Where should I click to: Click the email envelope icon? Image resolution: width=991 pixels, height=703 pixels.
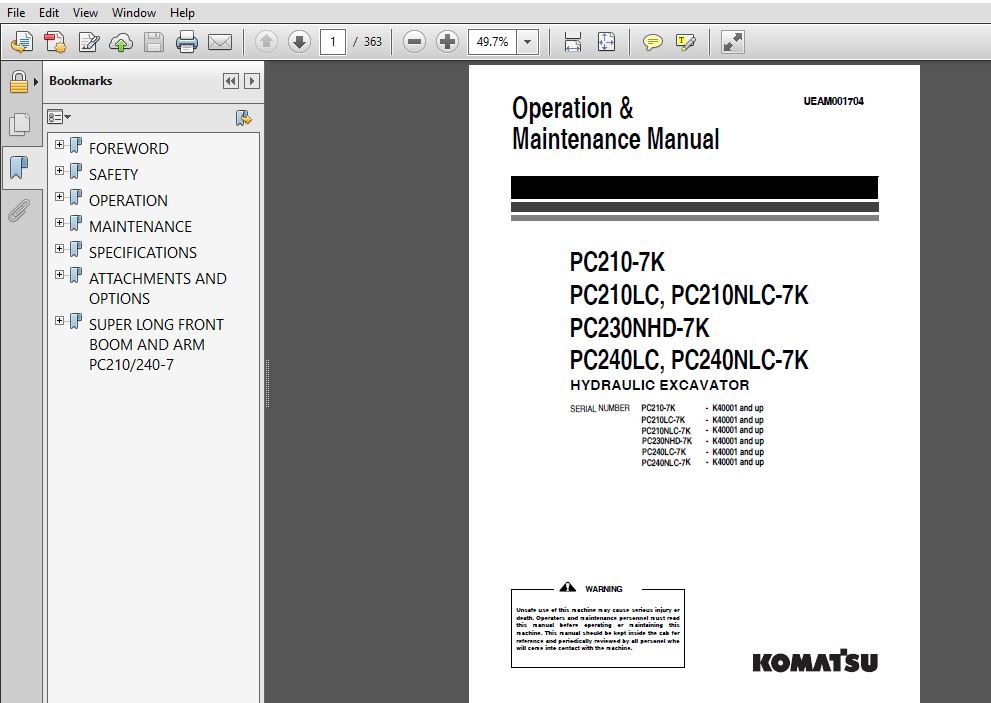tap(219, 42)
